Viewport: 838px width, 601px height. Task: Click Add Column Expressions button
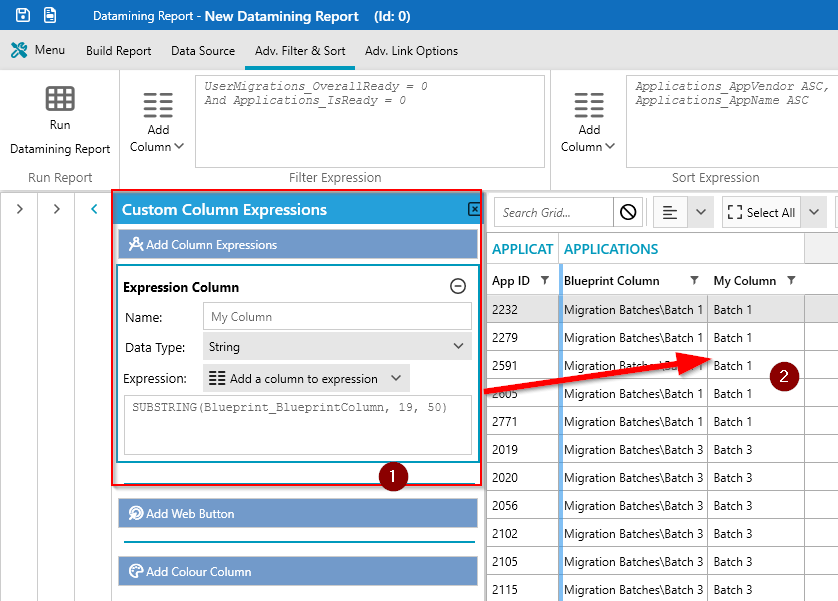298,244
